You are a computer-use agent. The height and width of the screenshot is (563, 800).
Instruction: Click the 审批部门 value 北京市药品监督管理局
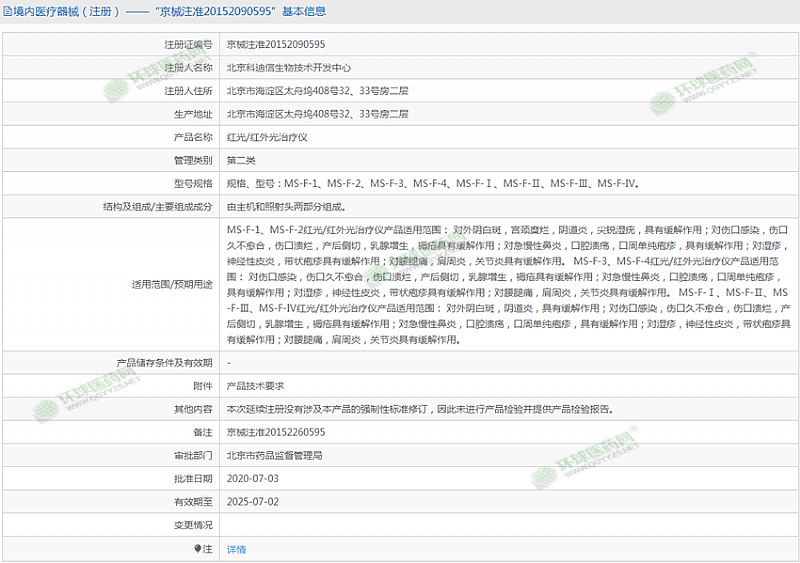click(274, 455)
